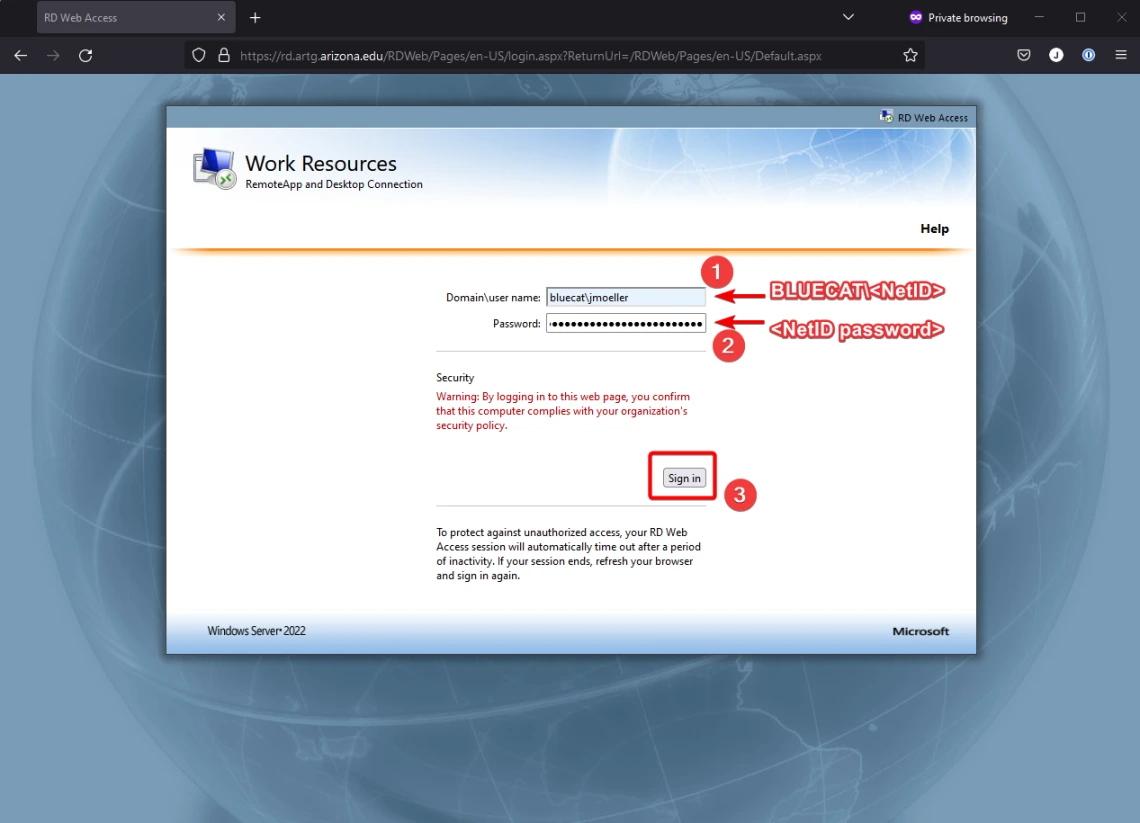This screenshot has height=823, width=1140.
Task: Bookmark this page with the star icon
Action: click(910, 55)
